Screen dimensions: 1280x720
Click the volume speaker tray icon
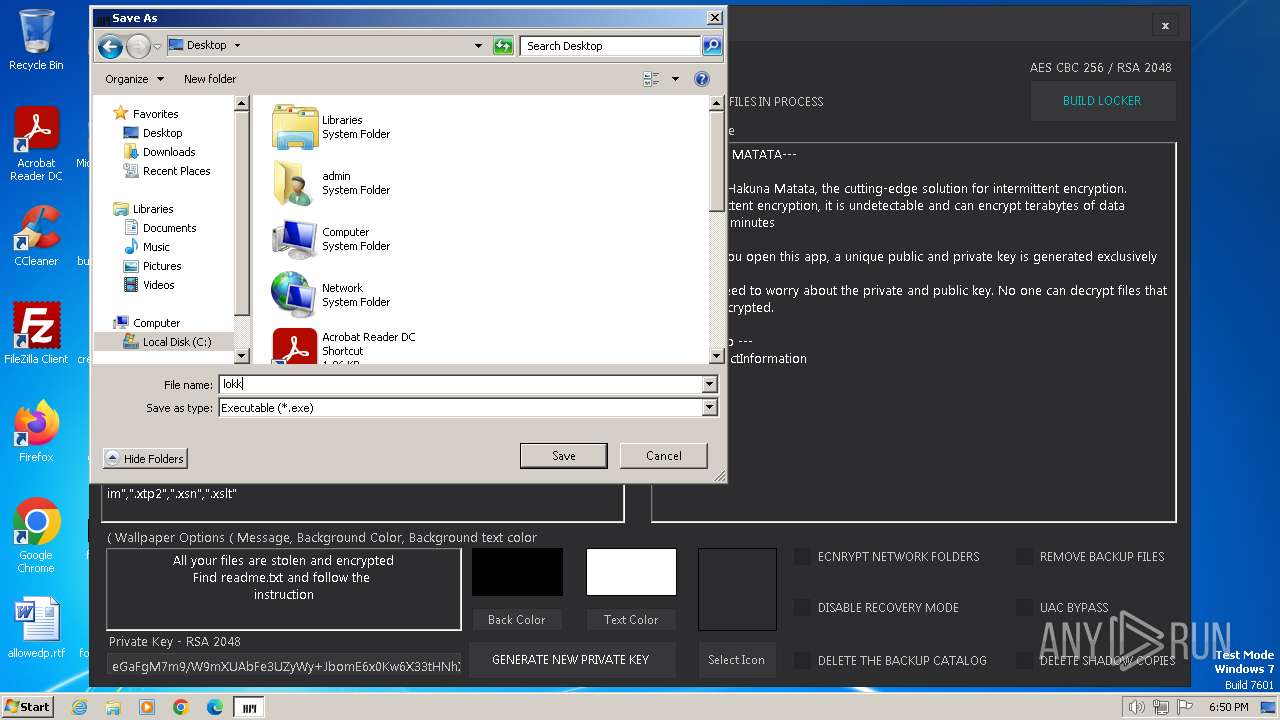(1136, 707)
